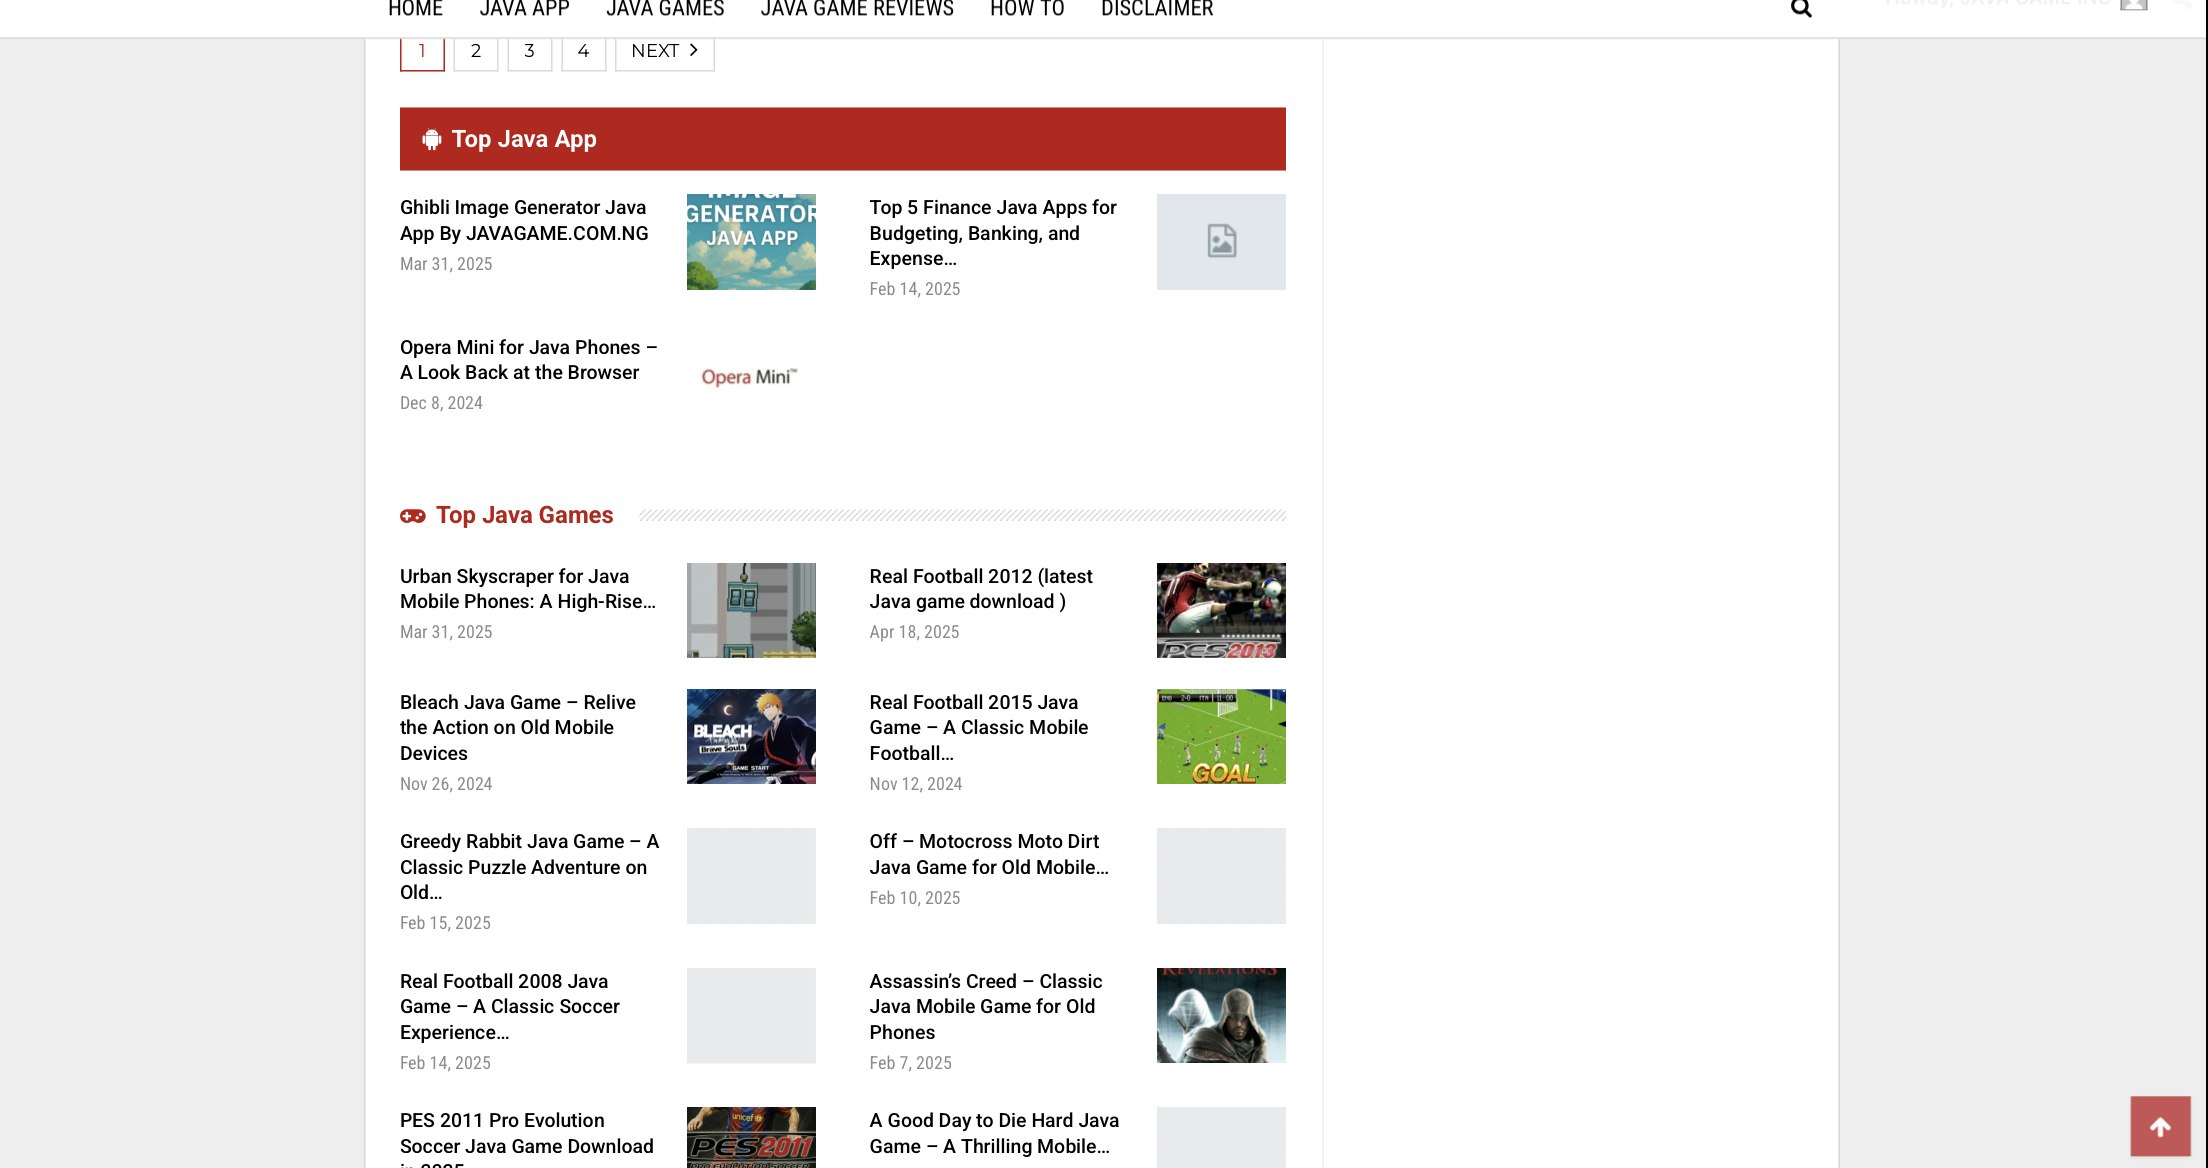Click the Urban Skyscraper game thumbnail
Viewport: 2208px width, 1168px height.
[x=751, y=610]
